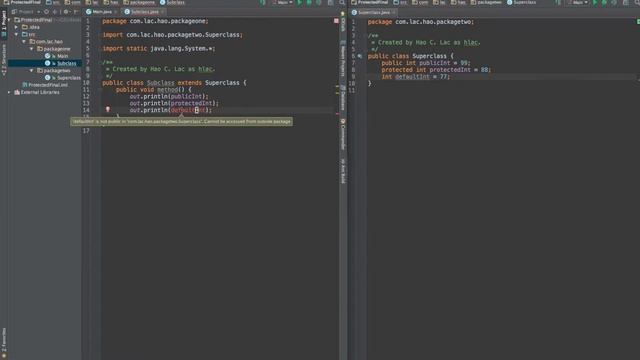640x360 pixels.
Task: Open Project panel settings gear icon
Action: (66, 12)
